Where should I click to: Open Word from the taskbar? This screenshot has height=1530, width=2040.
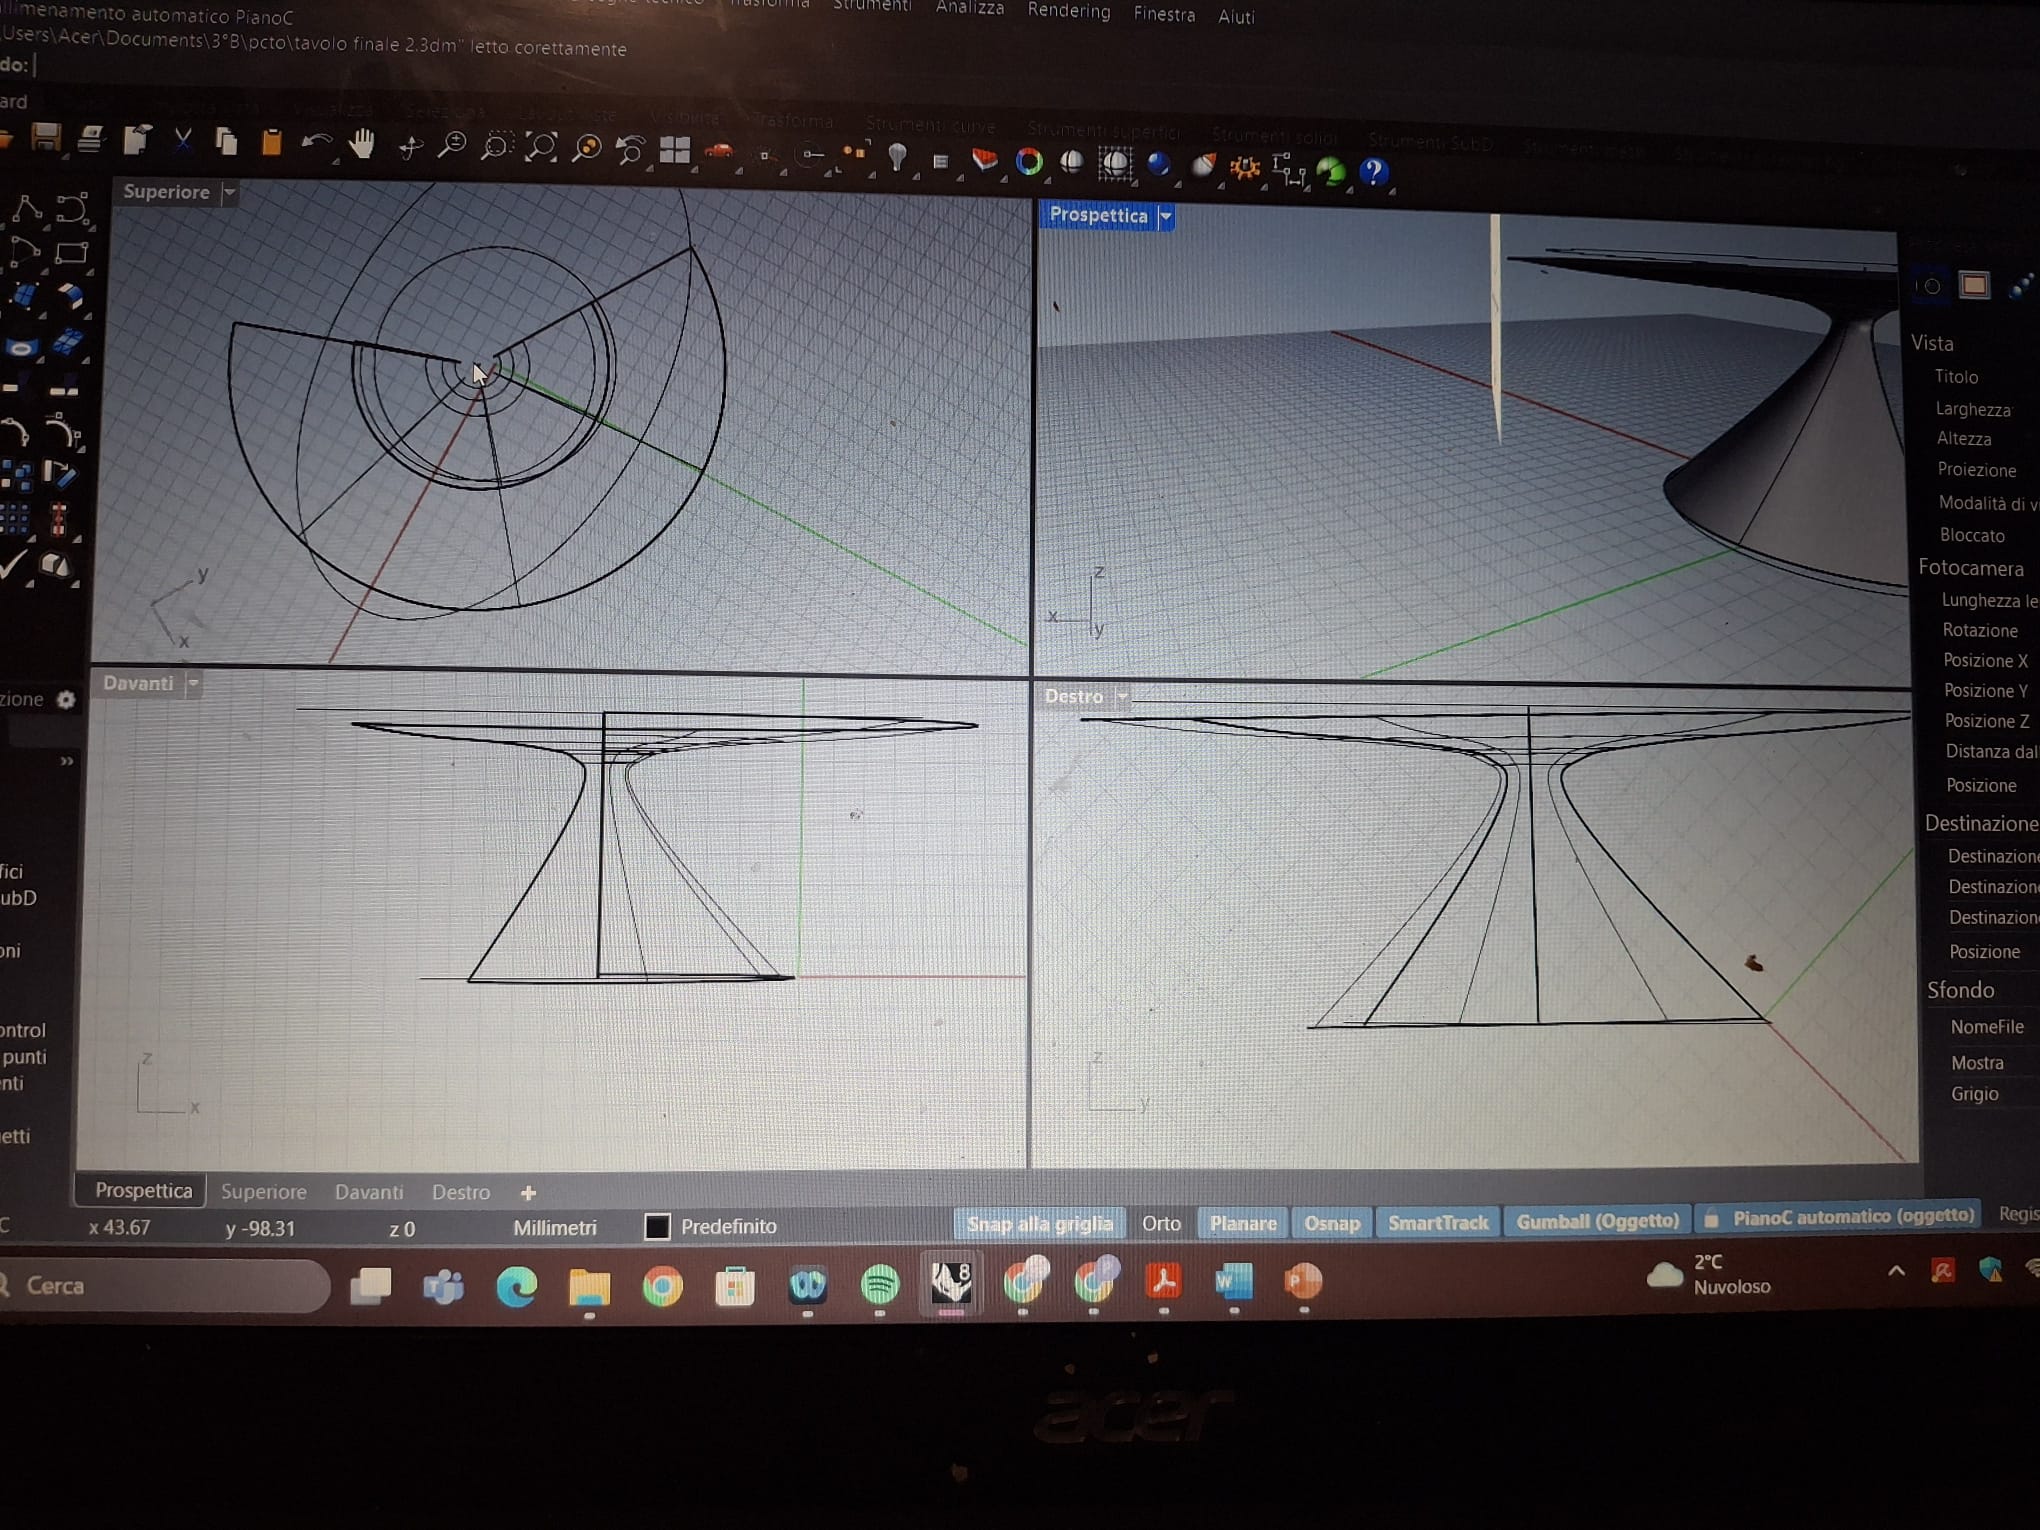coord(1233,1282)
